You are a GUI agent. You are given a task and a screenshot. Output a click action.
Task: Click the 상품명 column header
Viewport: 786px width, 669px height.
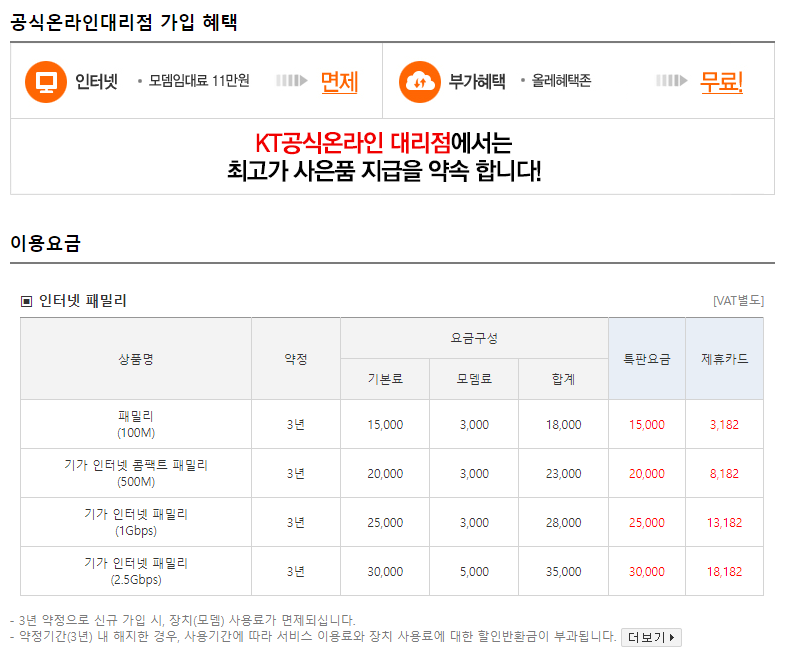pyautogui.click(x=136, y=359)
